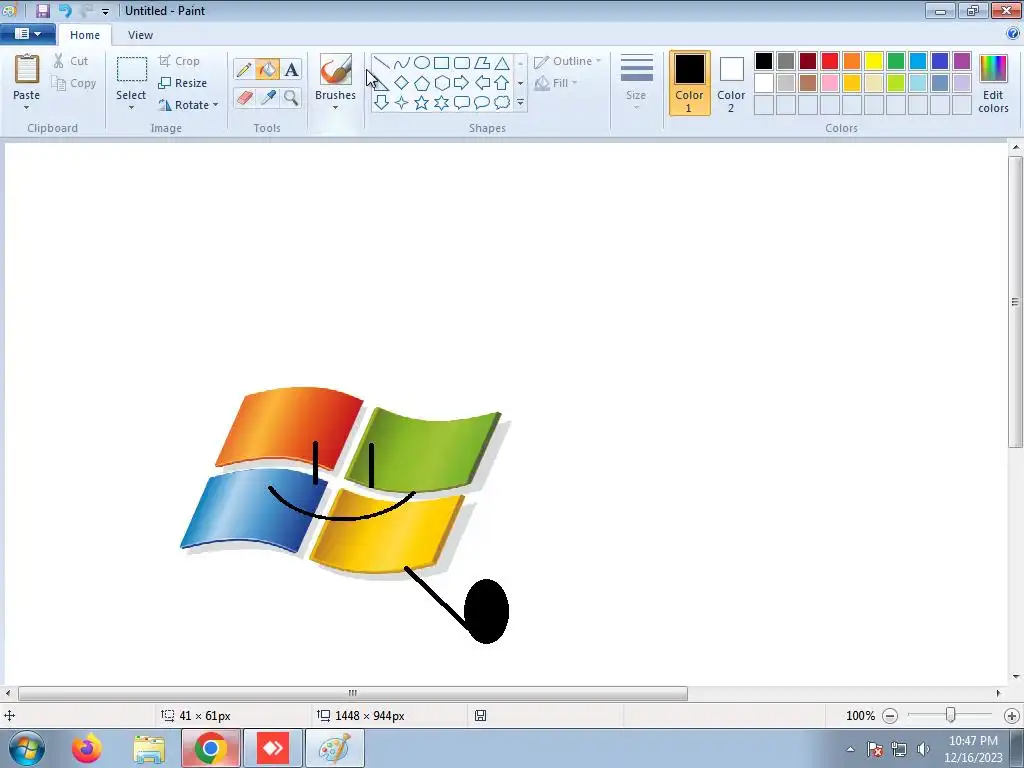
Task: Pick the Hexagon shape
Action: pos(441,83)
